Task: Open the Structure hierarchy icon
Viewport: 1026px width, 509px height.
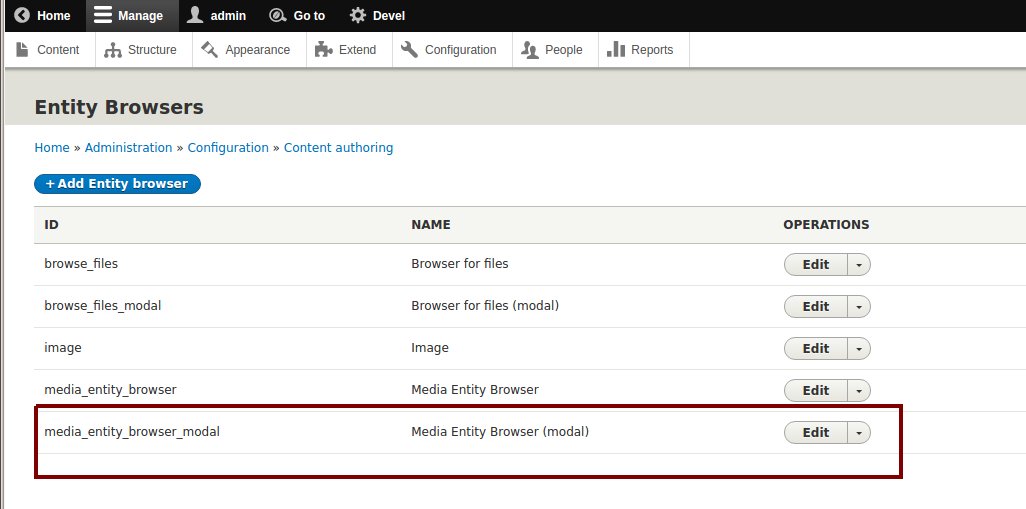Action: pos(113,50)
